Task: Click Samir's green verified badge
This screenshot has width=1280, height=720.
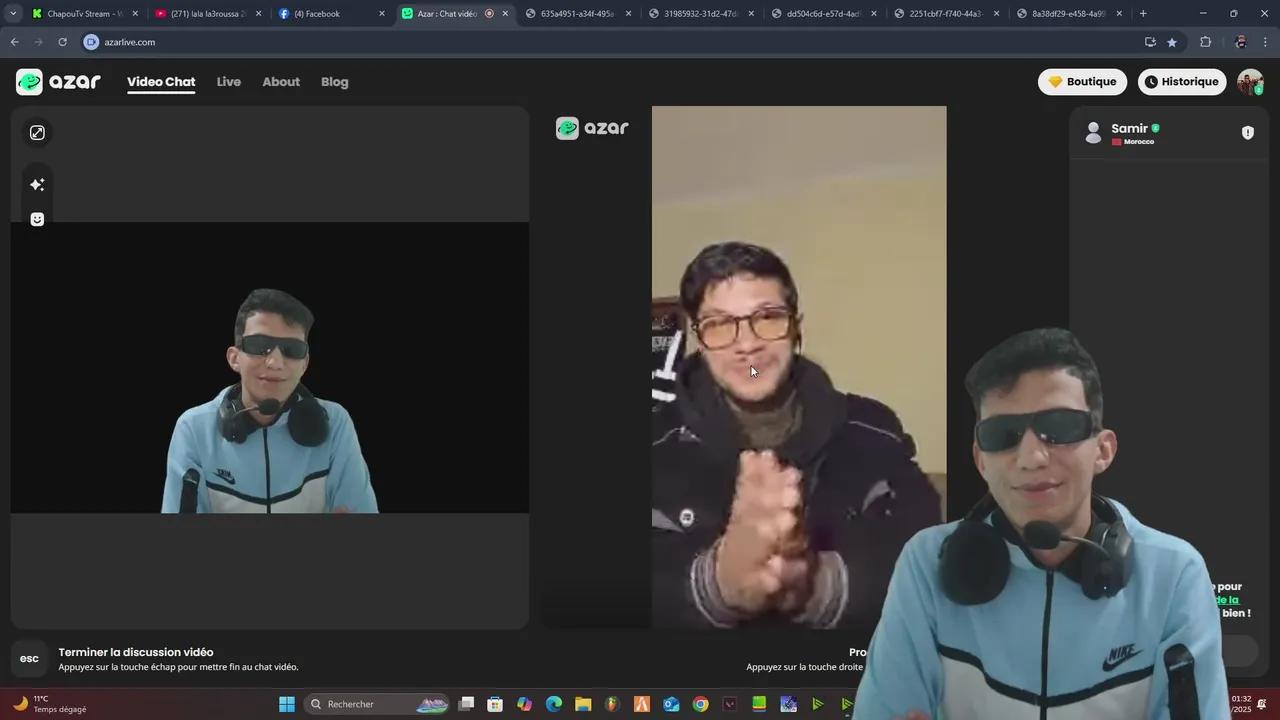Action: click(x=1155, y=128)
